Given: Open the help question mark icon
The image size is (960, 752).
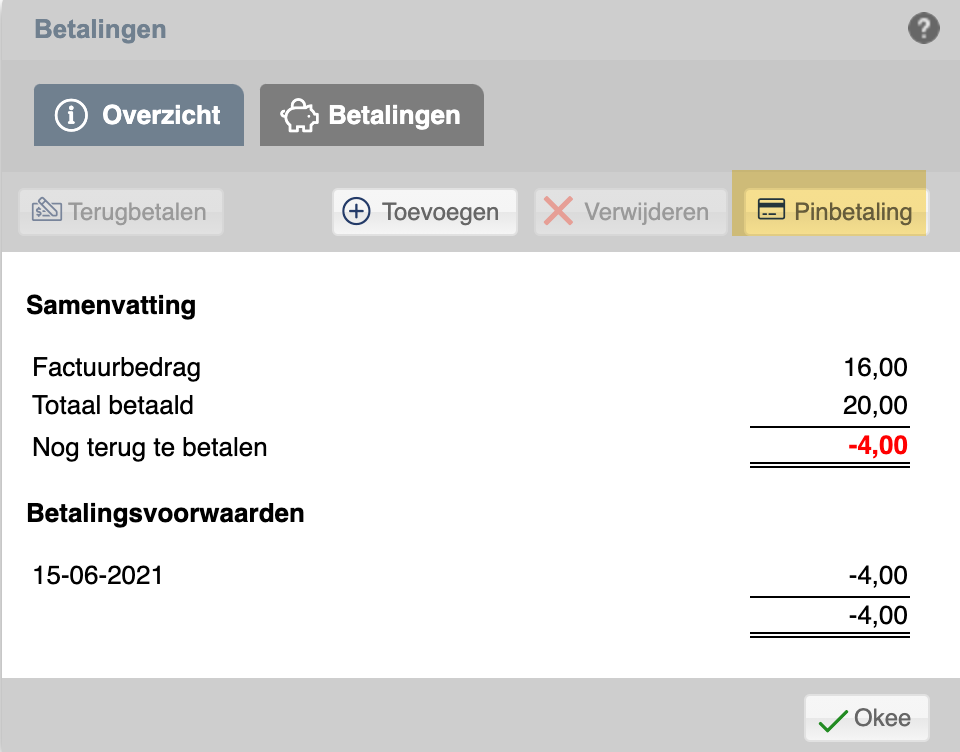Looking at the screenshot, I should tap(923, 29).
